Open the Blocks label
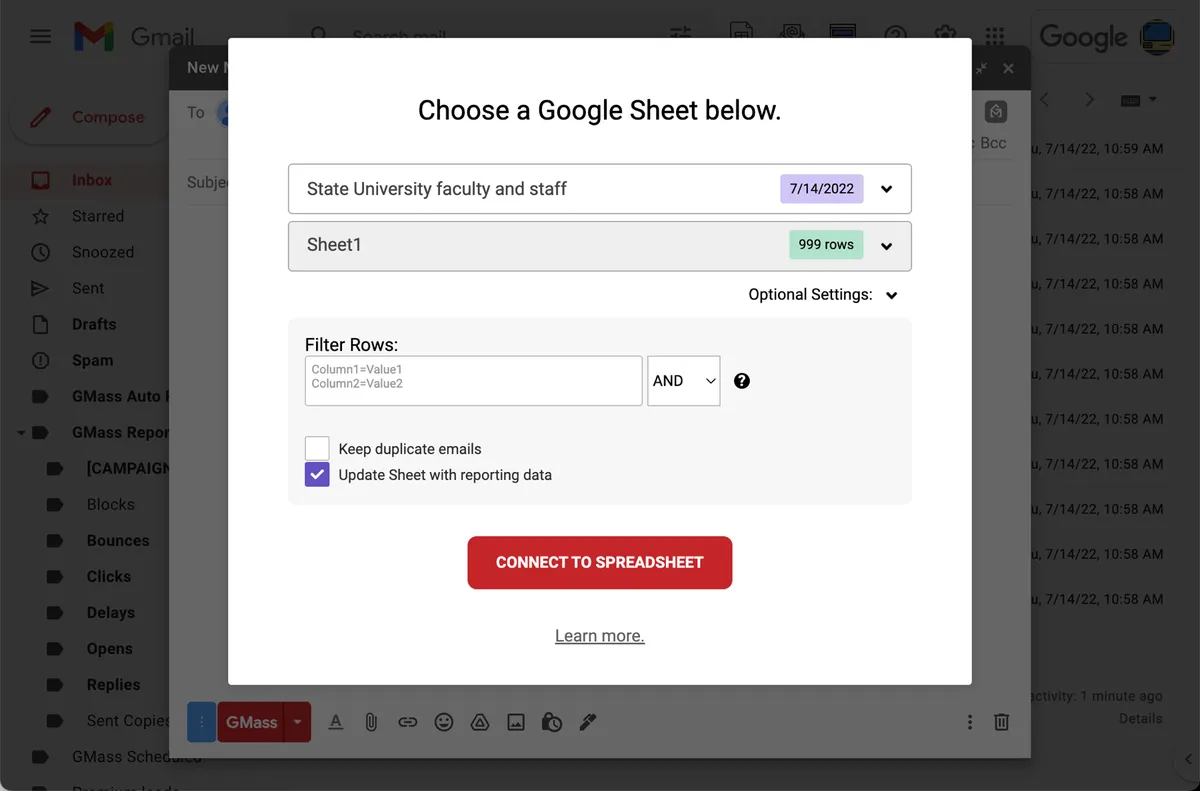This screenshot has height=791, width=1200. click(x=110, y=504)
